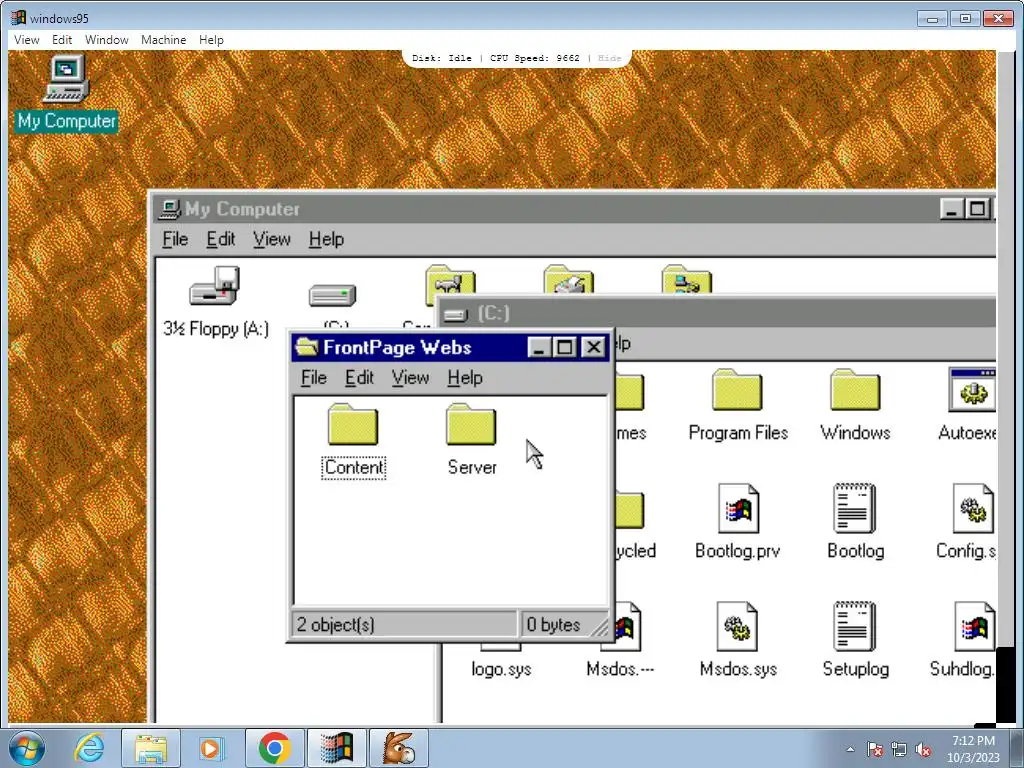Open the emulator's Help menu
This screenshot has height=768, width=1024.
[211, 40]
